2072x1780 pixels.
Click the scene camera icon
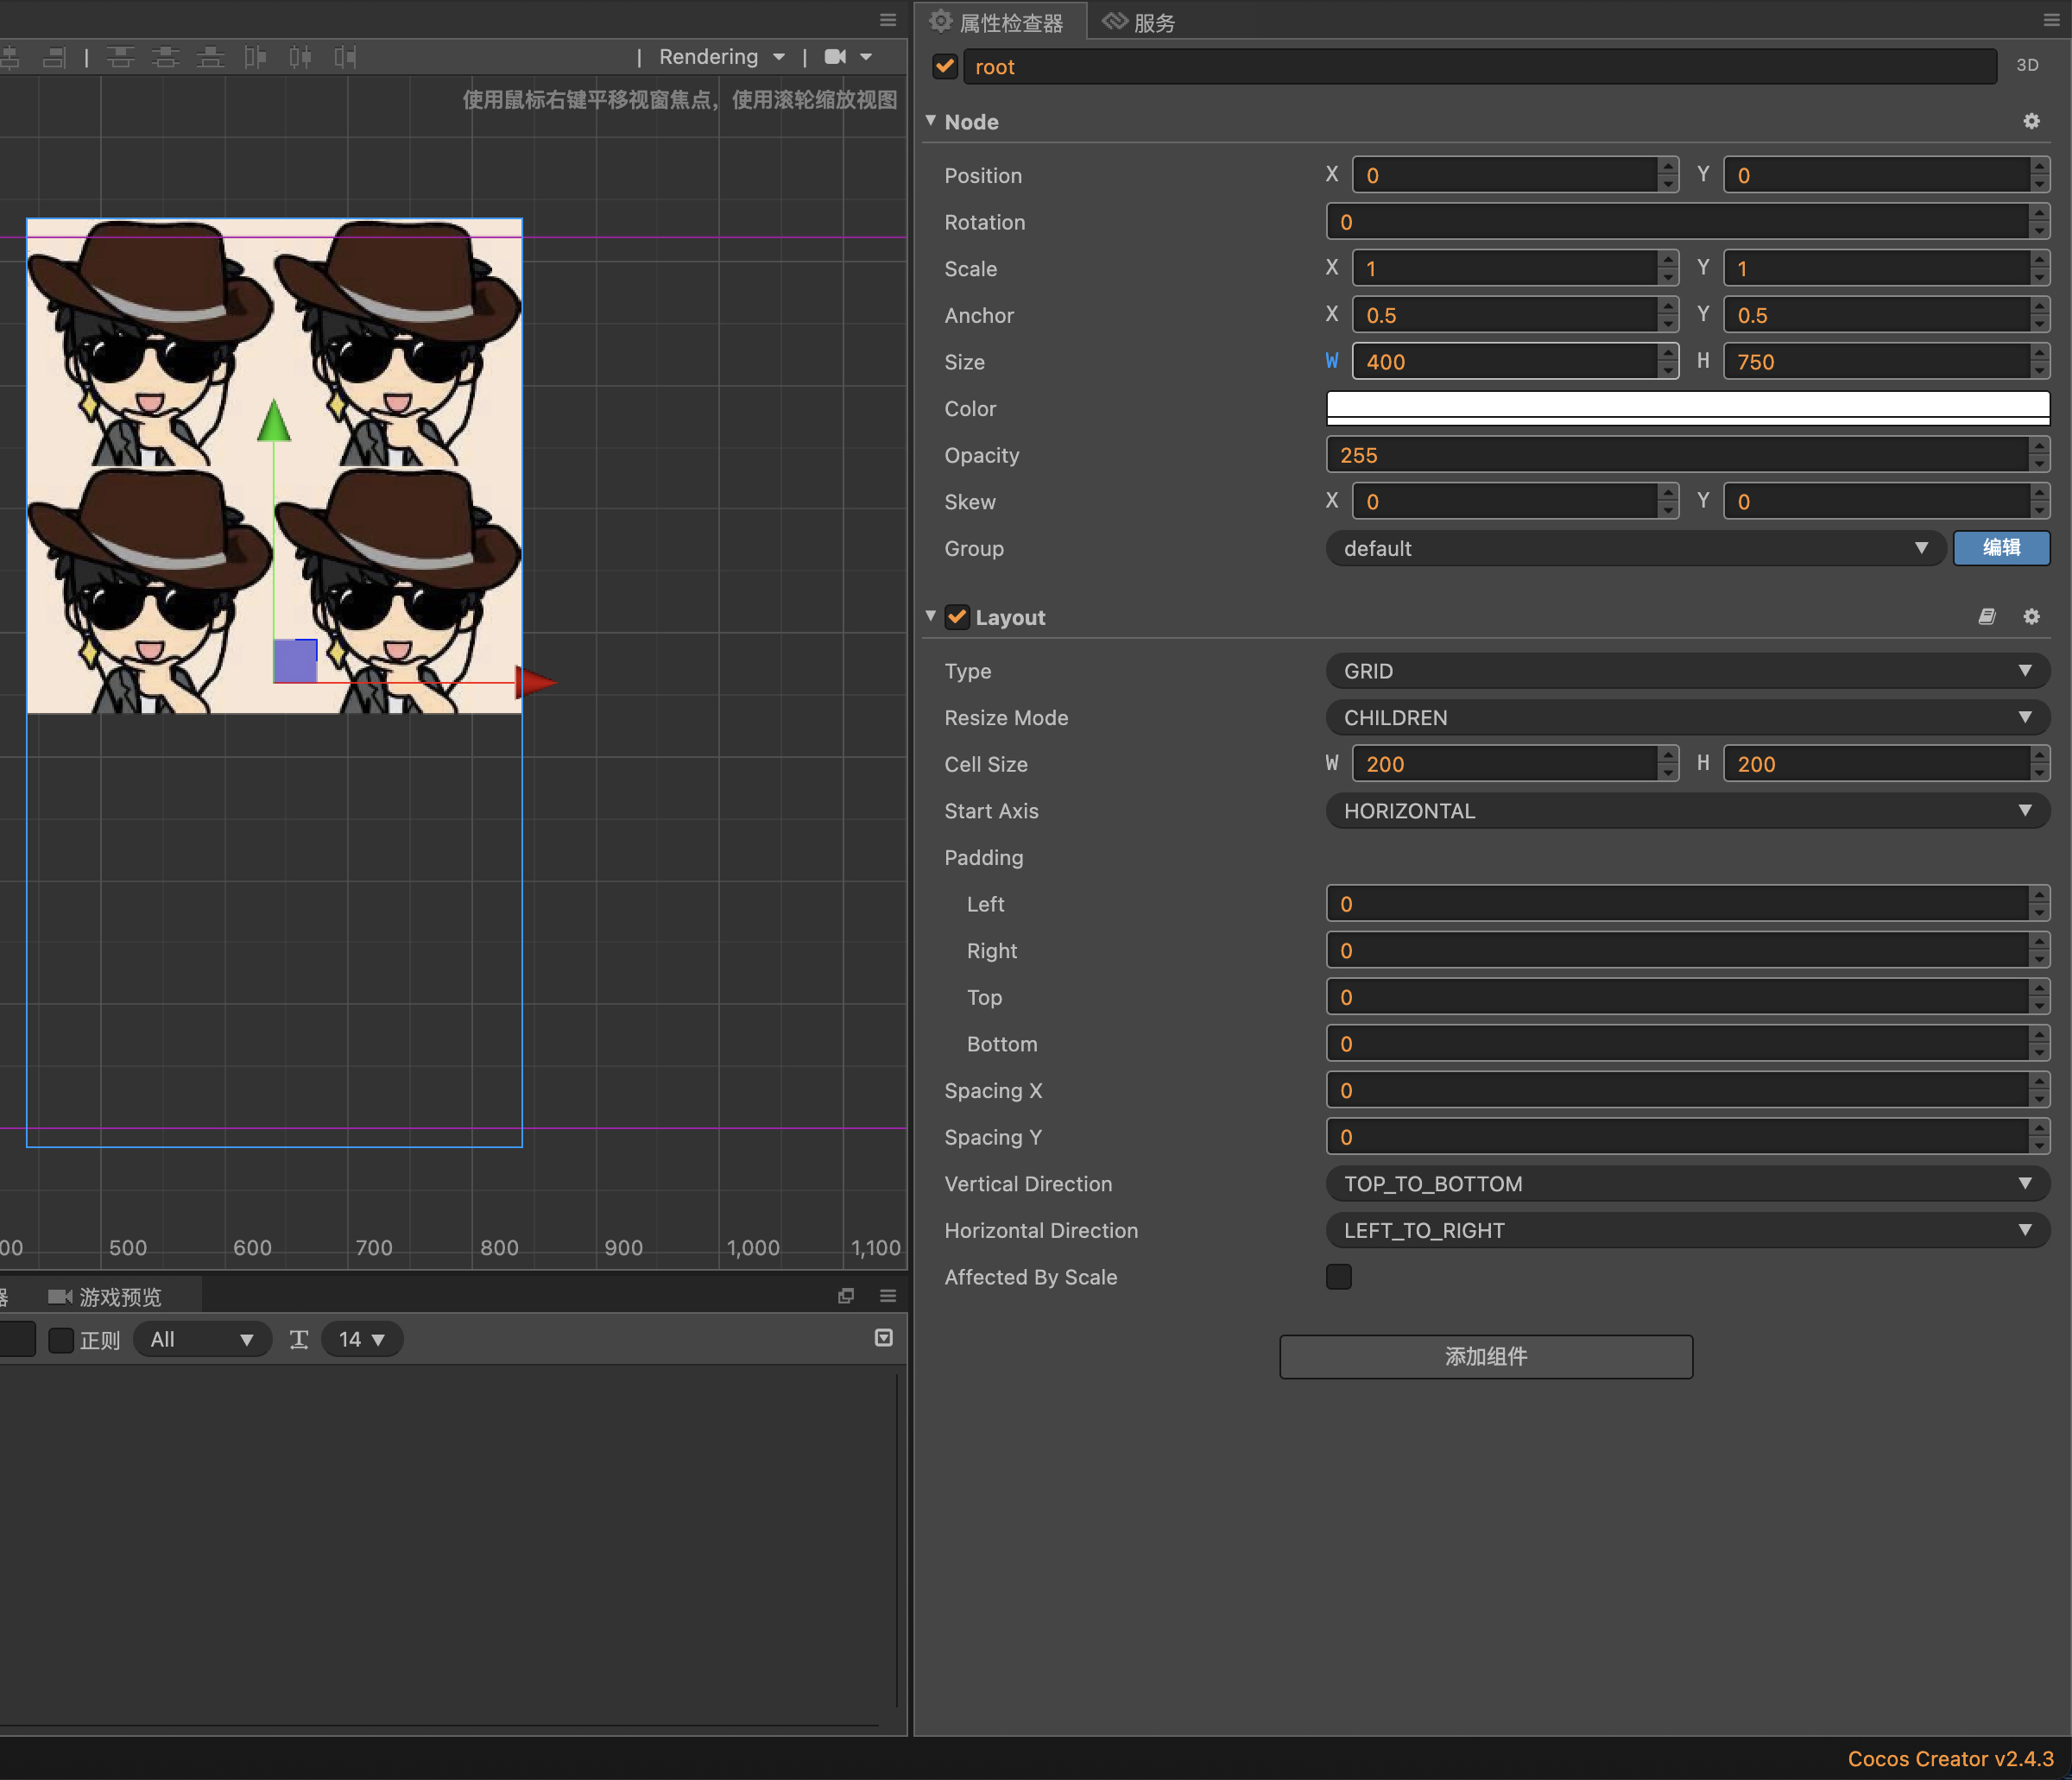pyautogui.click(x=835, y=57)
